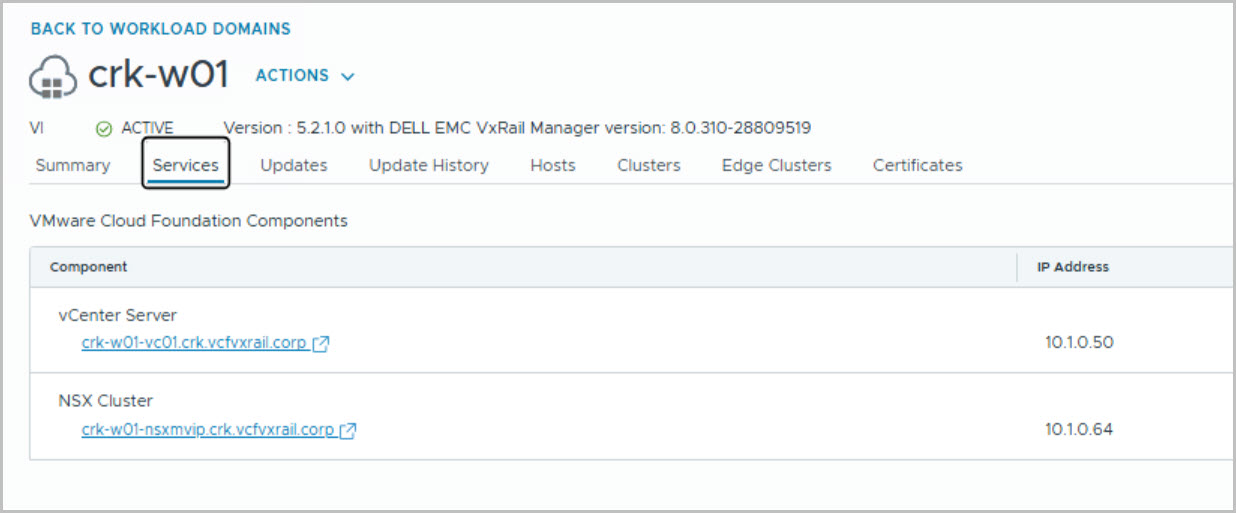Click external link icon beside NSX Cluster hostname

[348, 431]
